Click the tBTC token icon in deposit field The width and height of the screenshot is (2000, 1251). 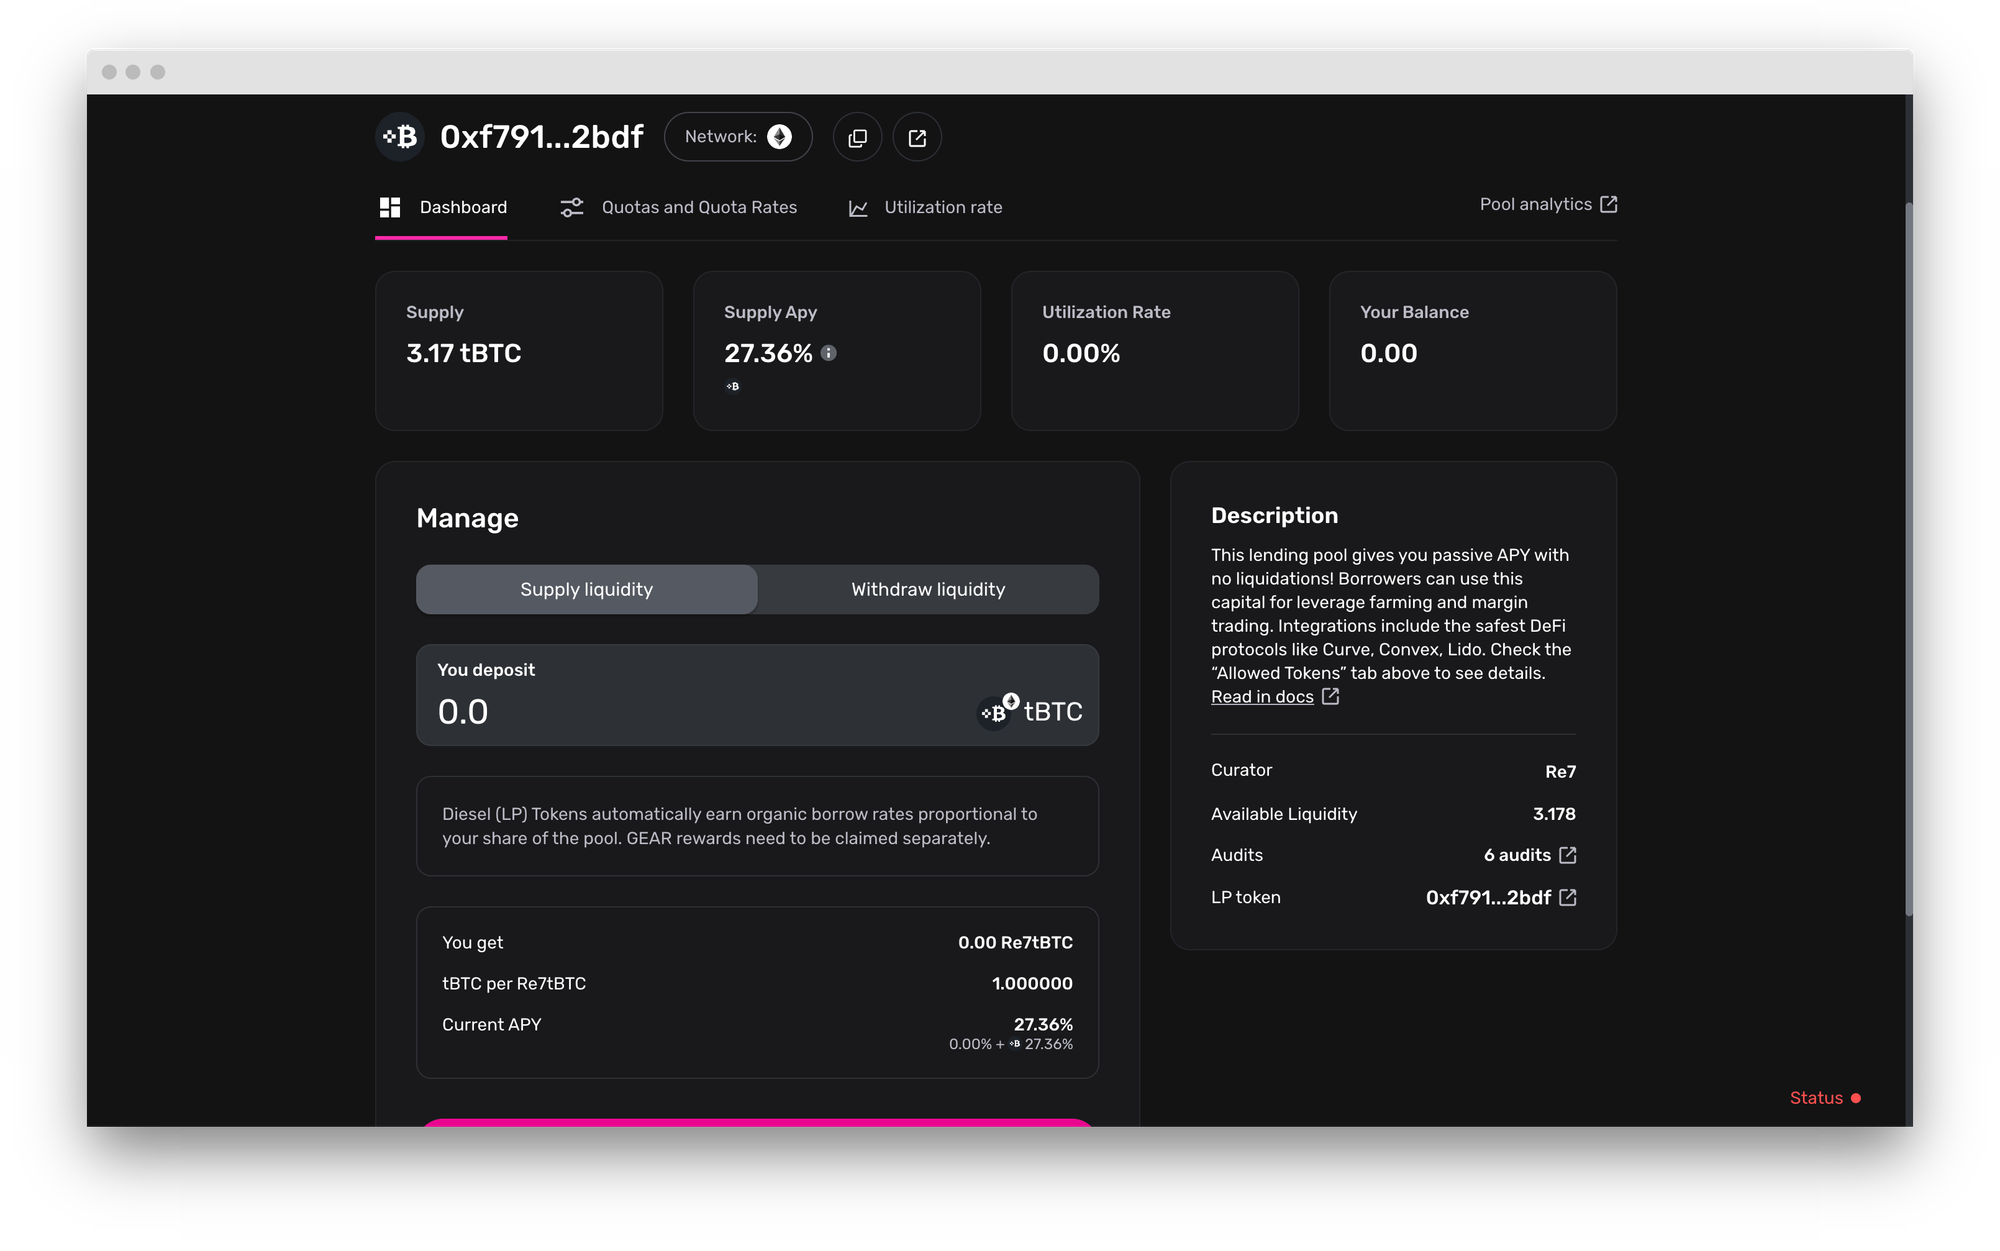point(996,711)
